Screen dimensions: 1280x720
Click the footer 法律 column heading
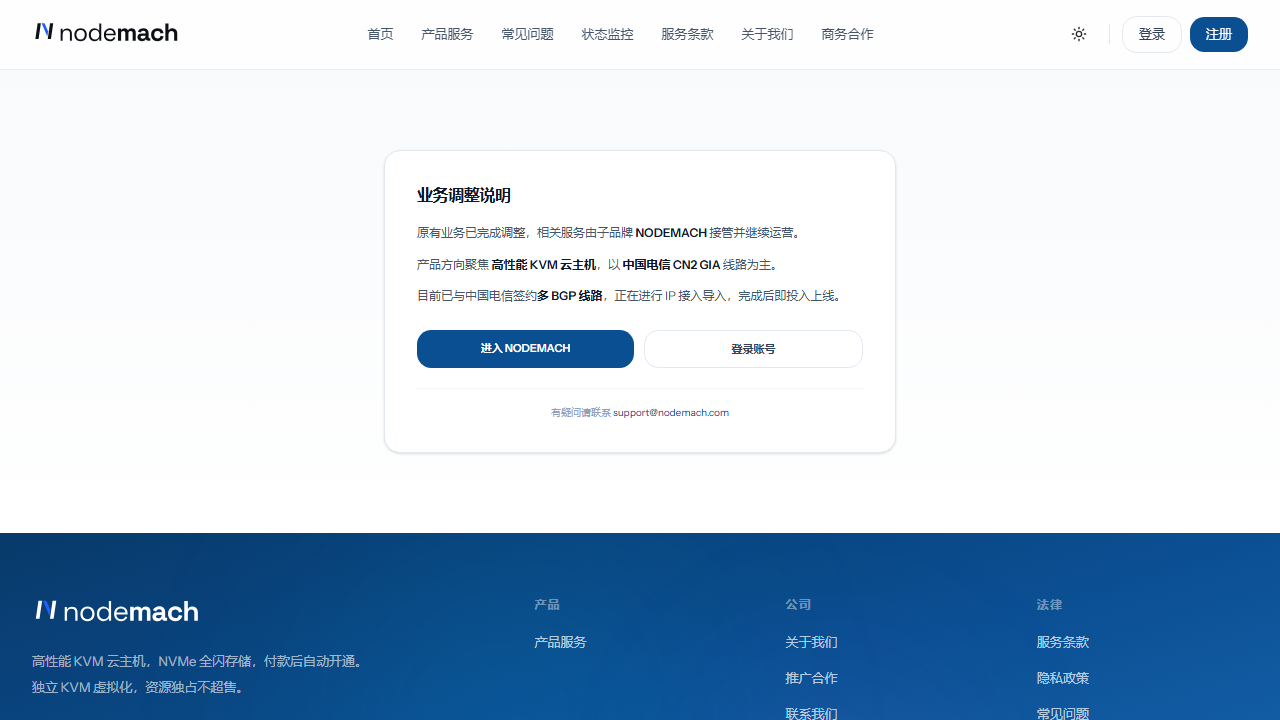coord(1050,605)
